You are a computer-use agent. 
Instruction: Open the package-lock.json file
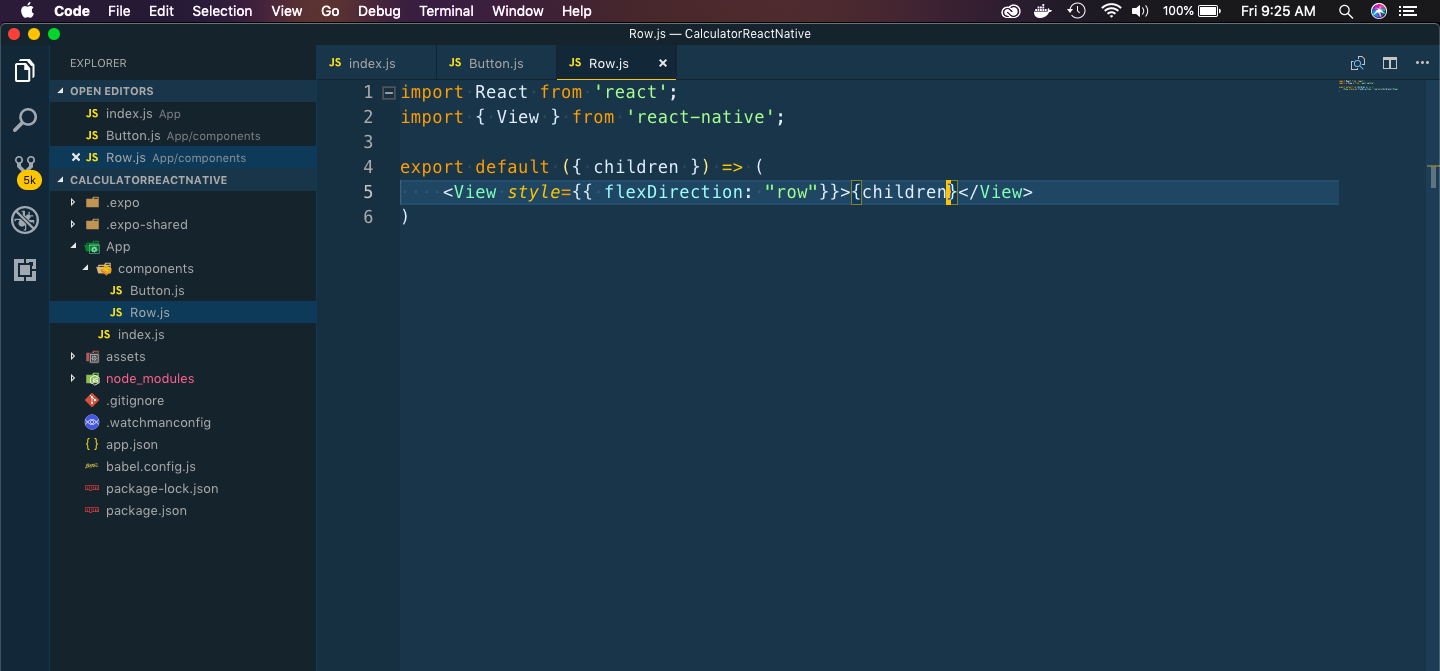pos(183,489)
